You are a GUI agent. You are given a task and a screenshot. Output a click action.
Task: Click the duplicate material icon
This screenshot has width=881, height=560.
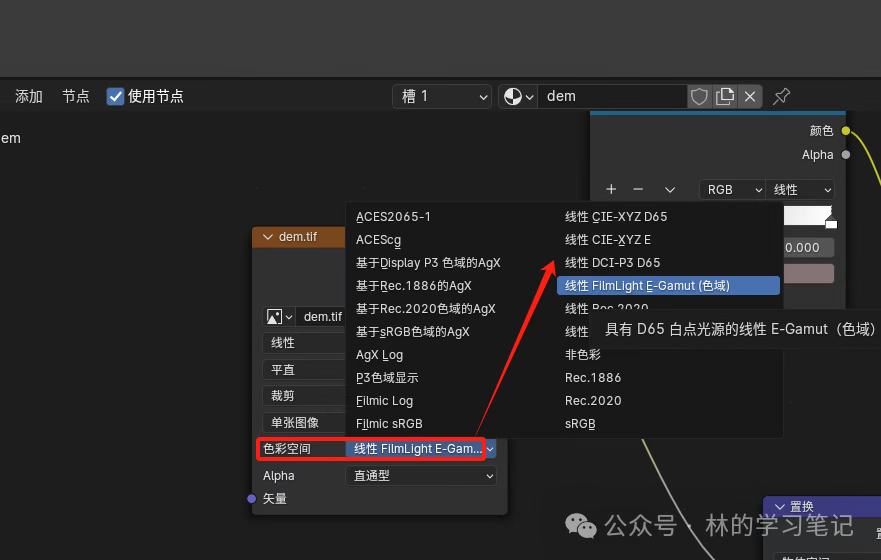[725, 96]
